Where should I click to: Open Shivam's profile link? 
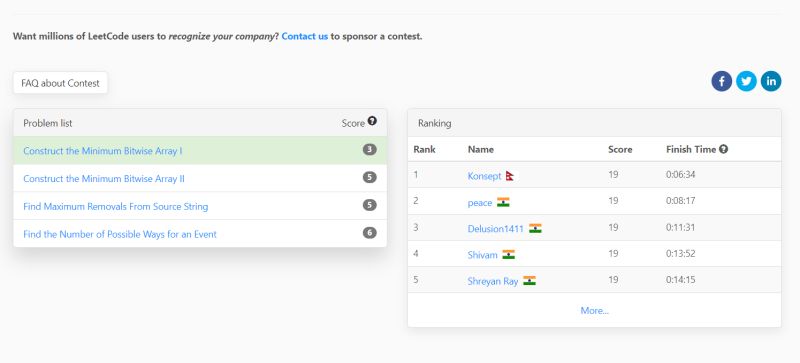(x=482, y=255)
